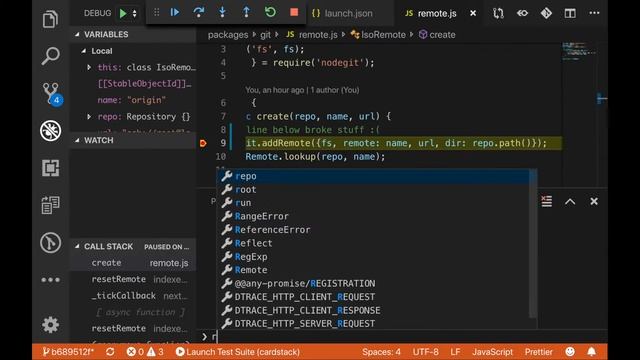Viewport: 640px width, 360px height.
Task: Step into in debug toolbar
Action: pos(222,13)
